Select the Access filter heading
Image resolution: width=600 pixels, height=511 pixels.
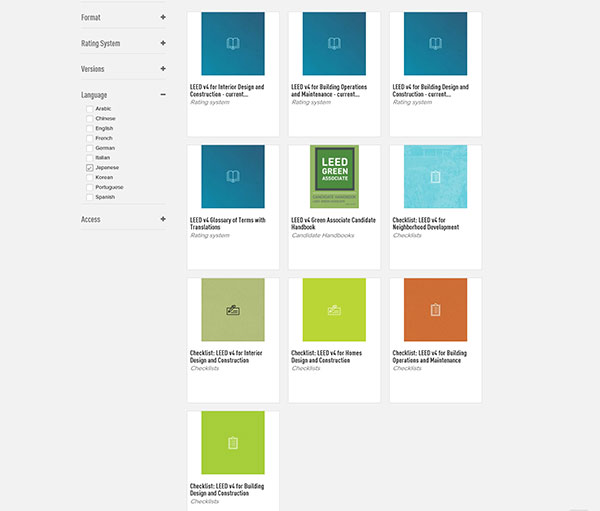[90, 219]
